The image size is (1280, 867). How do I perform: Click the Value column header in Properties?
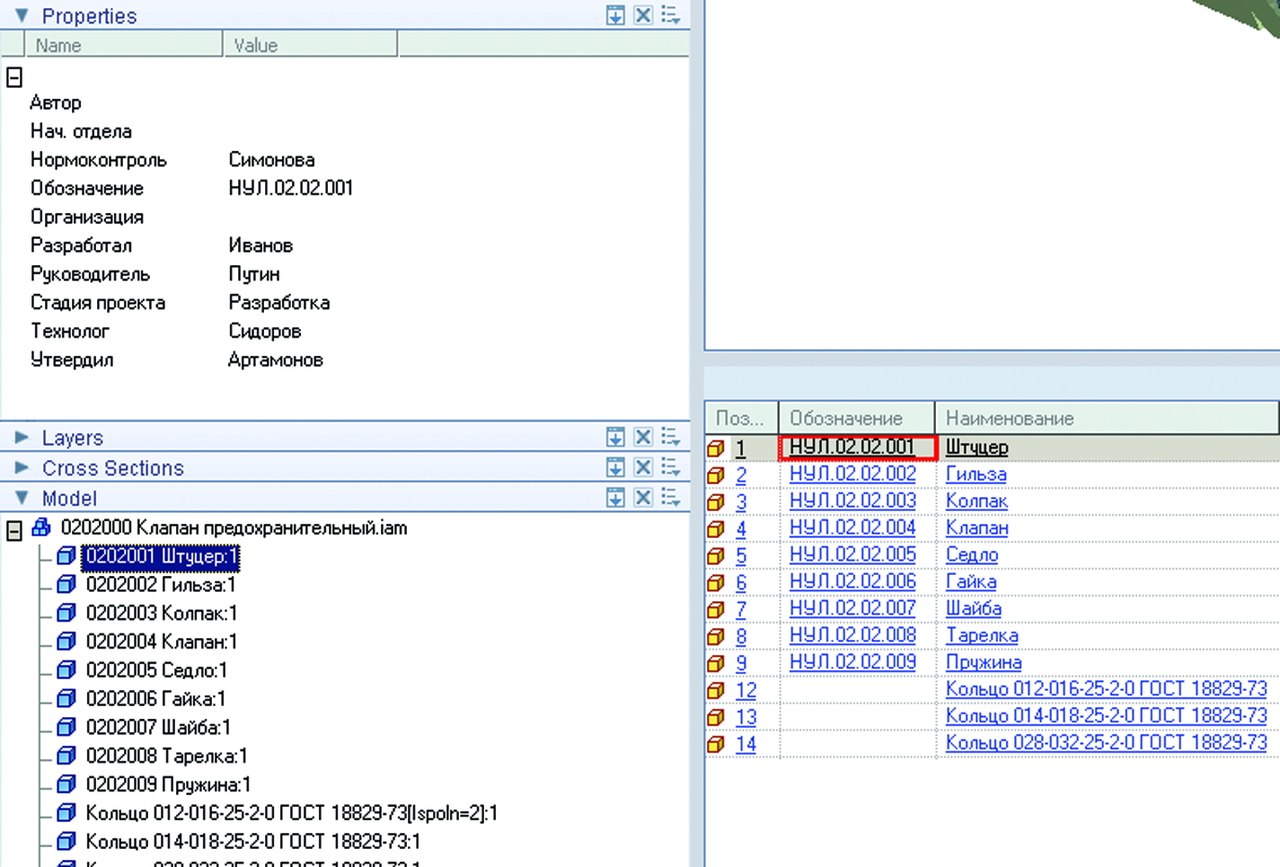(x=310, y=45)
